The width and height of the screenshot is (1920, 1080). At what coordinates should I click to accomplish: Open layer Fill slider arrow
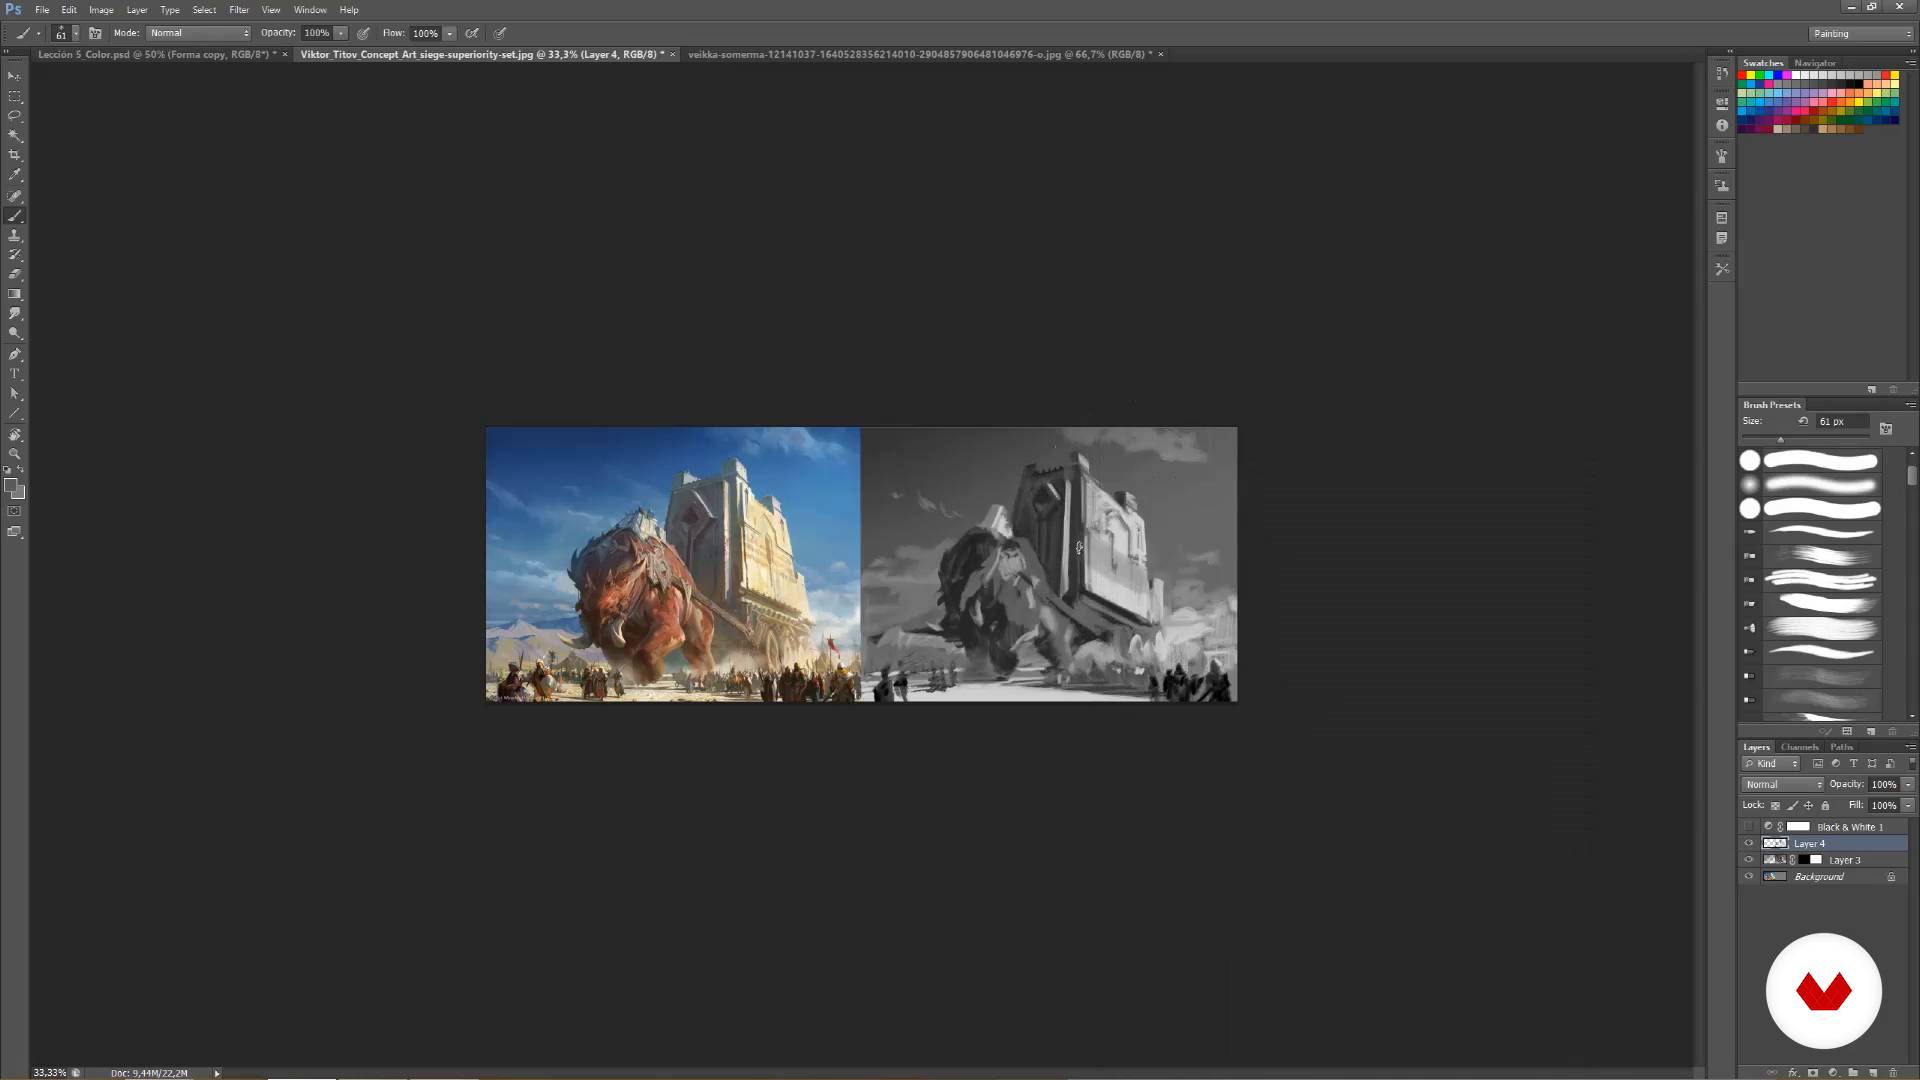click(x=1908, y=805)
